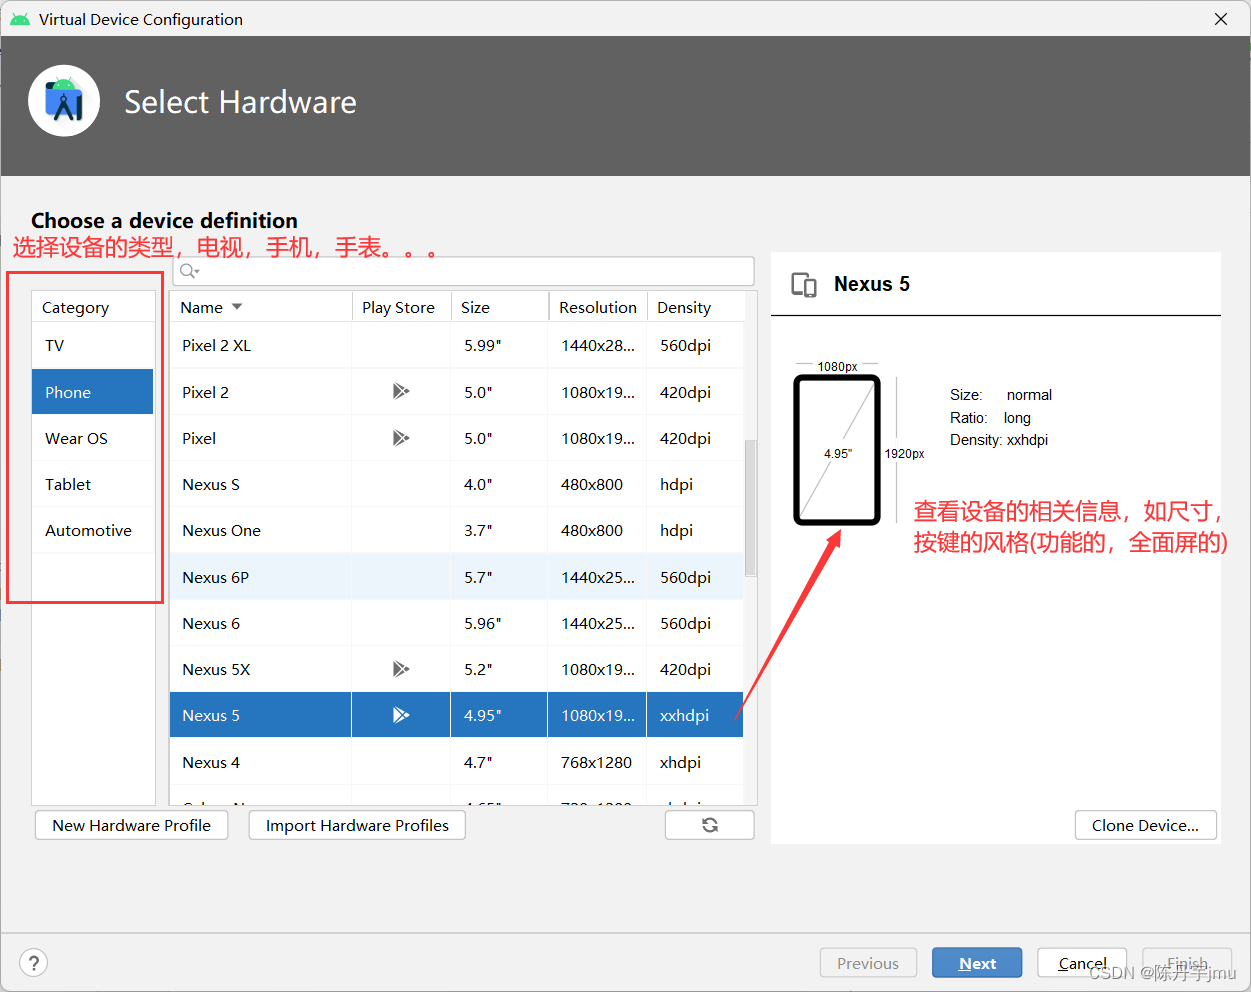
Task: Click the Density column header
Action: point(695,307)
